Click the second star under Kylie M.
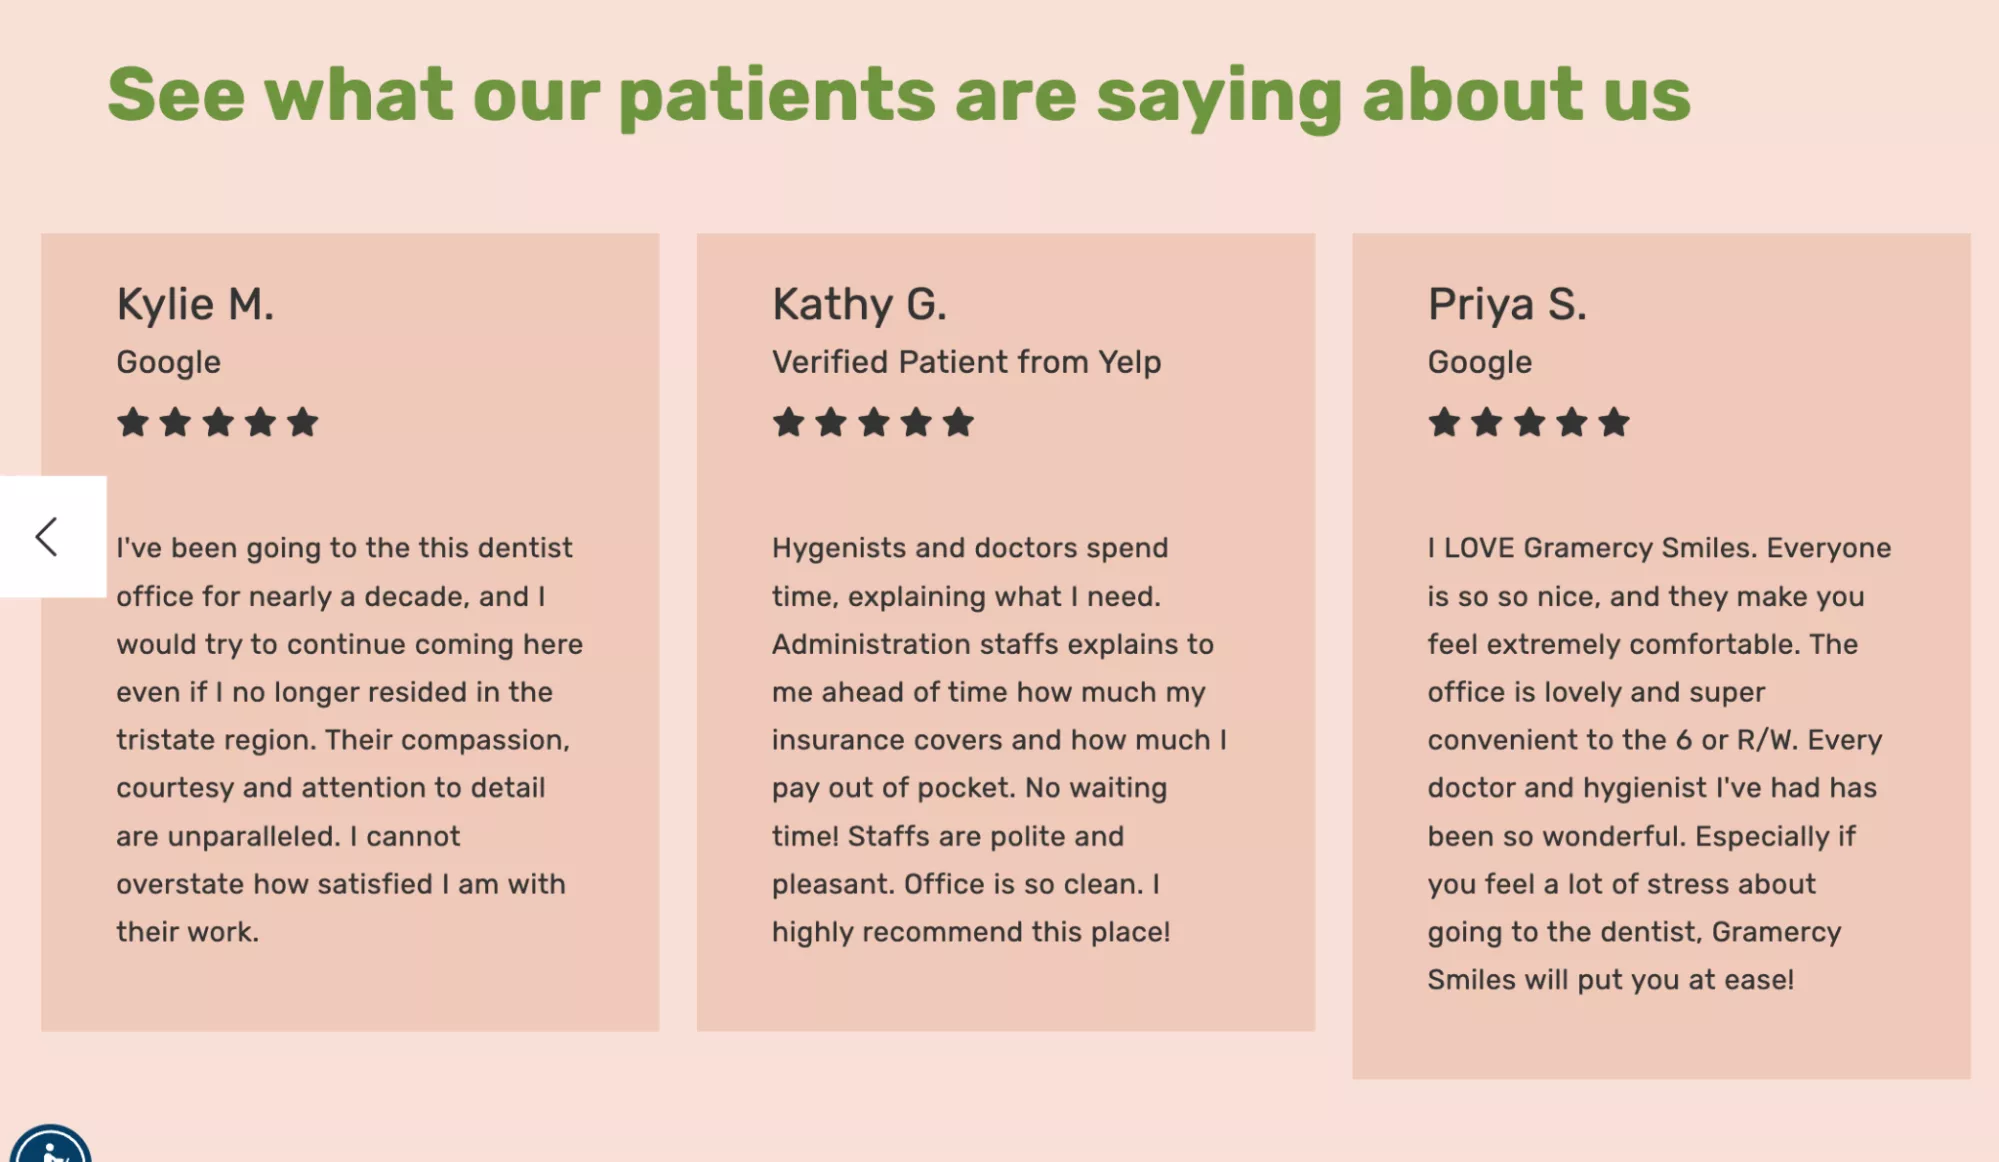This screenshot has height=1162, width=1999. 177,423
